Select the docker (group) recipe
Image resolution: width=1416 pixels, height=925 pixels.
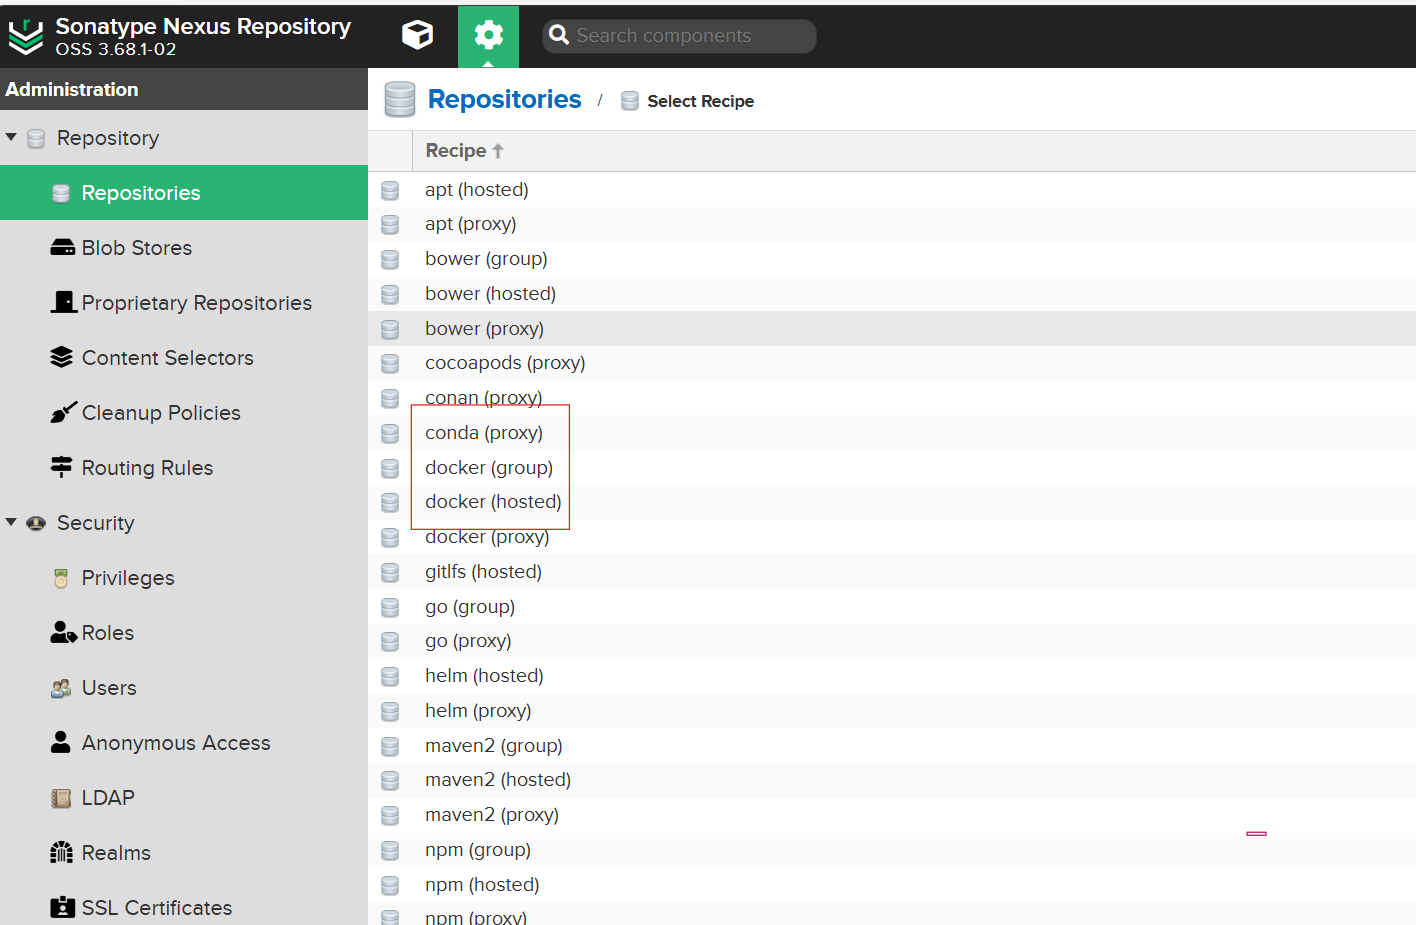892,468
